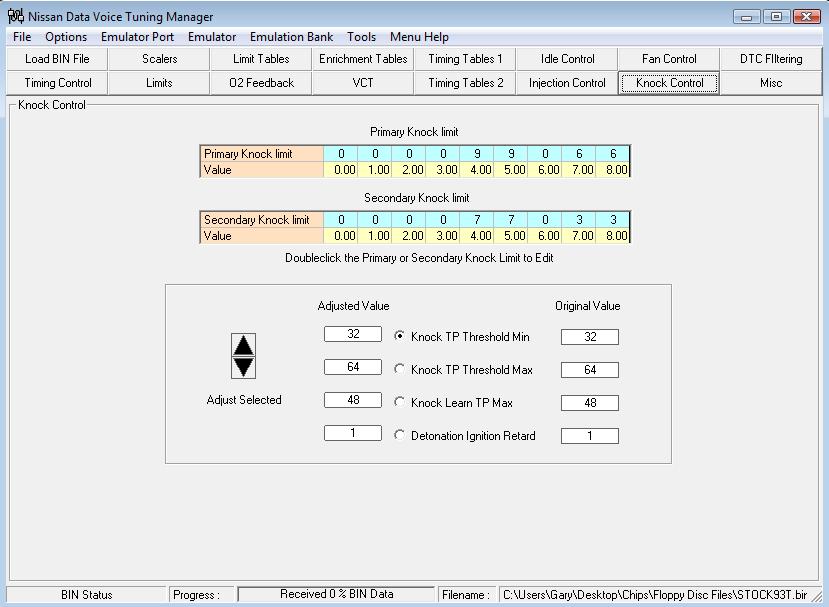Go to the O2 Feedback tab
Viewport: 829px width, 607px height.
coord(261,83)
